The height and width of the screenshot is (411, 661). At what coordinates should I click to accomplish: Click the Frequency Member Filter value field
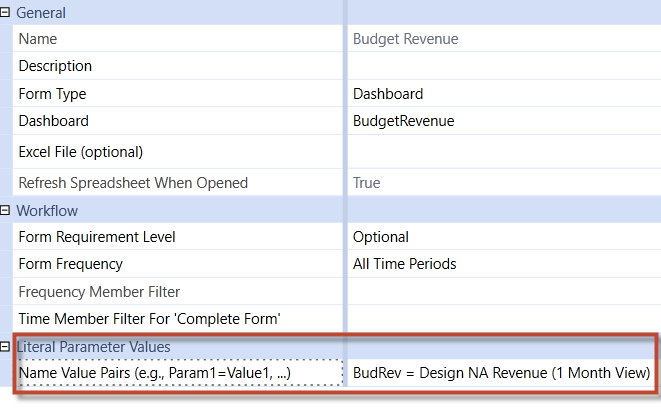click(x=500, y=292)
